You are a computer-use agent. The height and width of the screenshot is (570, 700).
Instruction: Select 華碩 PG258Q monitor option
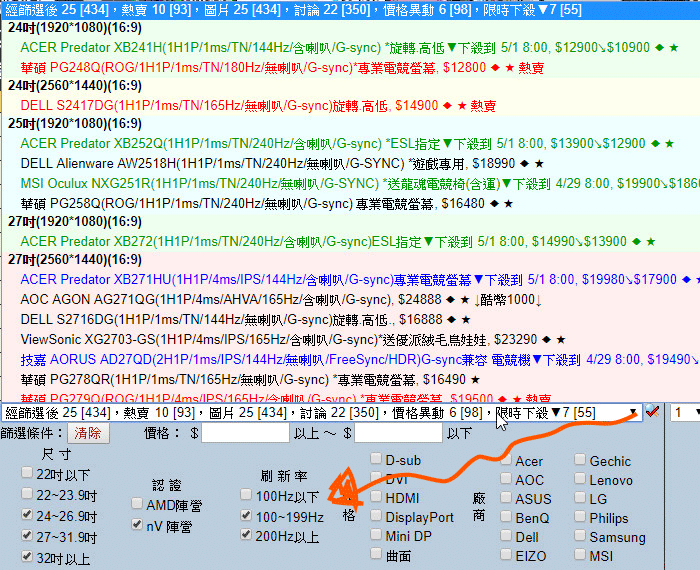point(350,204)
